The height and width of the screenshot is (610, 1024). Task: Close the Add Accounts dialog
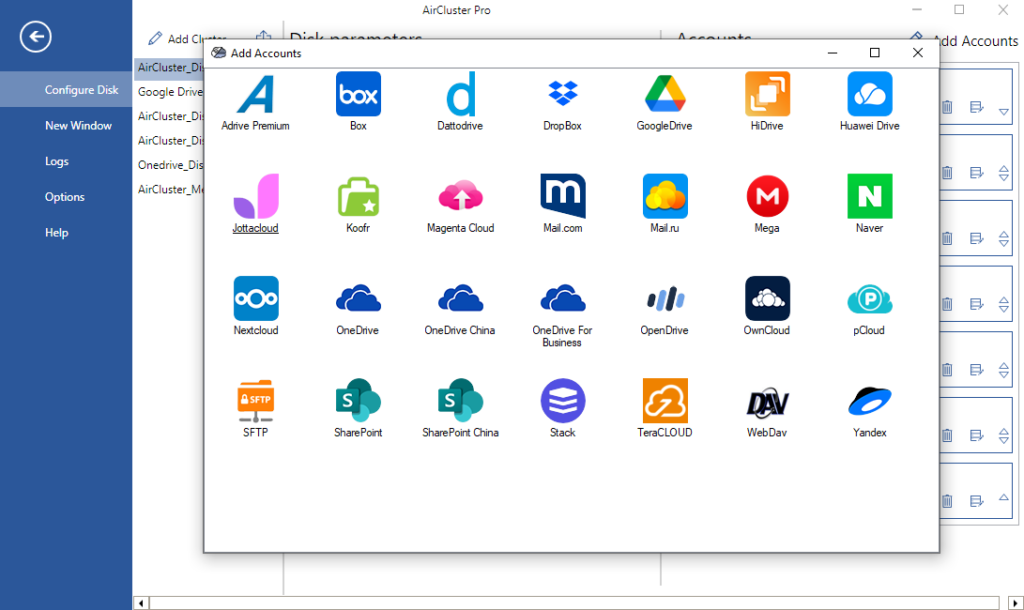tap(918, 53)
